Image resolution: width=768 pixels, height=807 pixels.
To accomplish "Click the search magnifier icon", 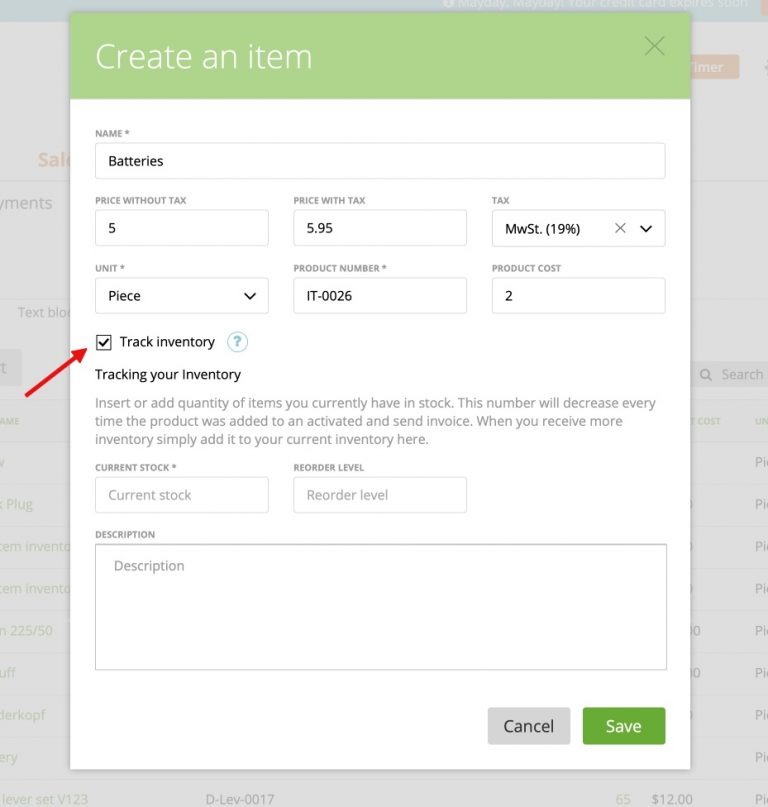I will [706, 374].
